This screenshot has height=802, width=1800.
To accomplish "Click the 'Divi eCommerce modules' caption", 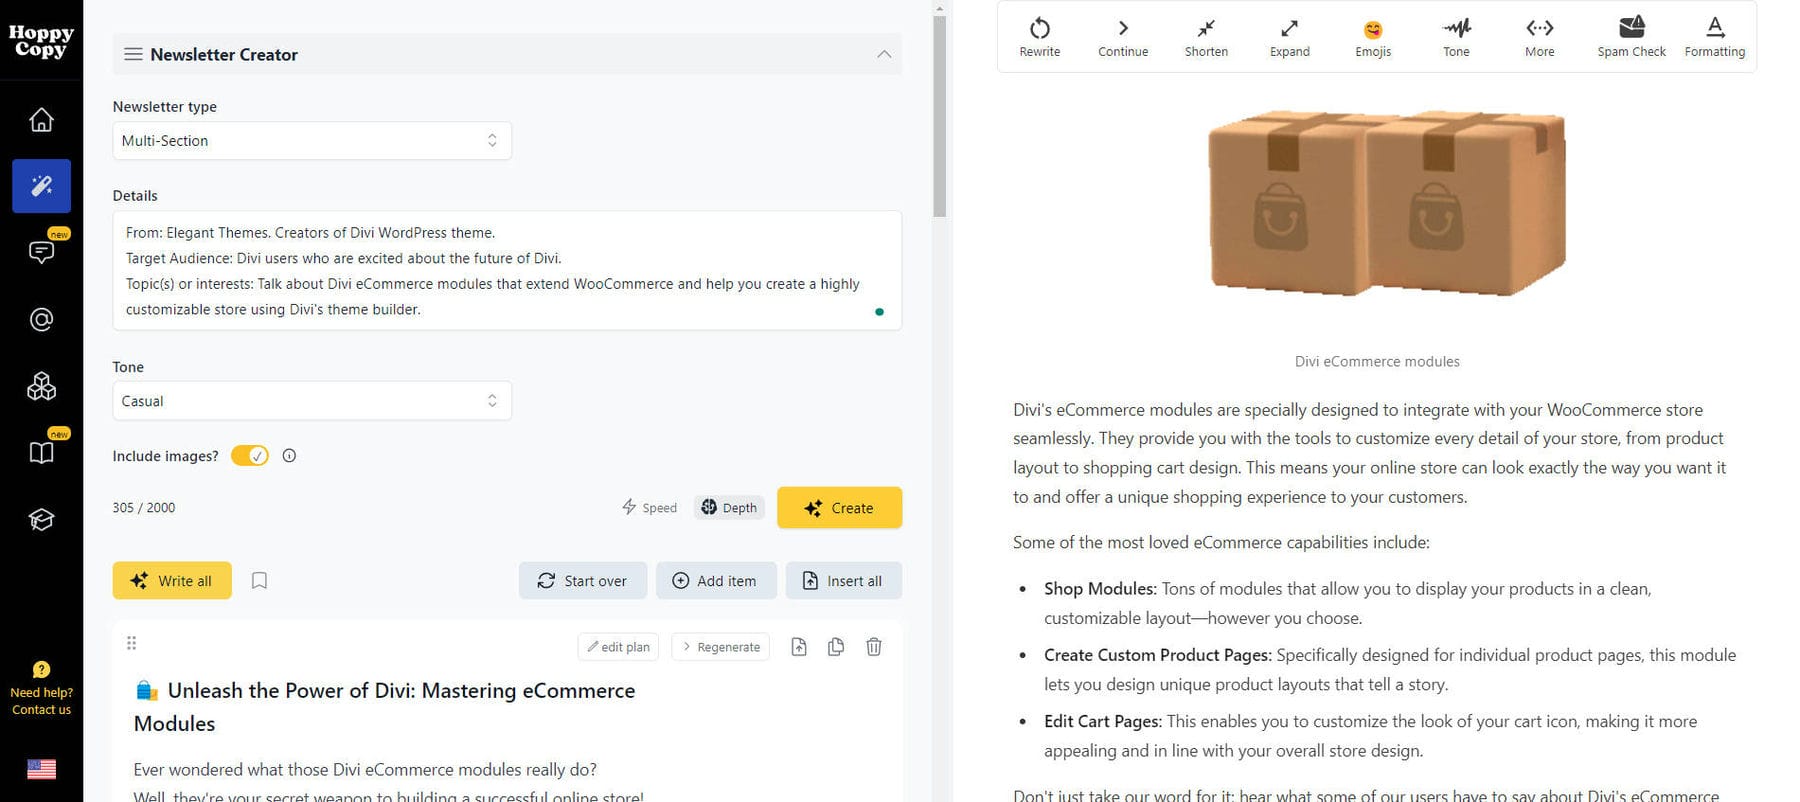I will coord(1377,362).
